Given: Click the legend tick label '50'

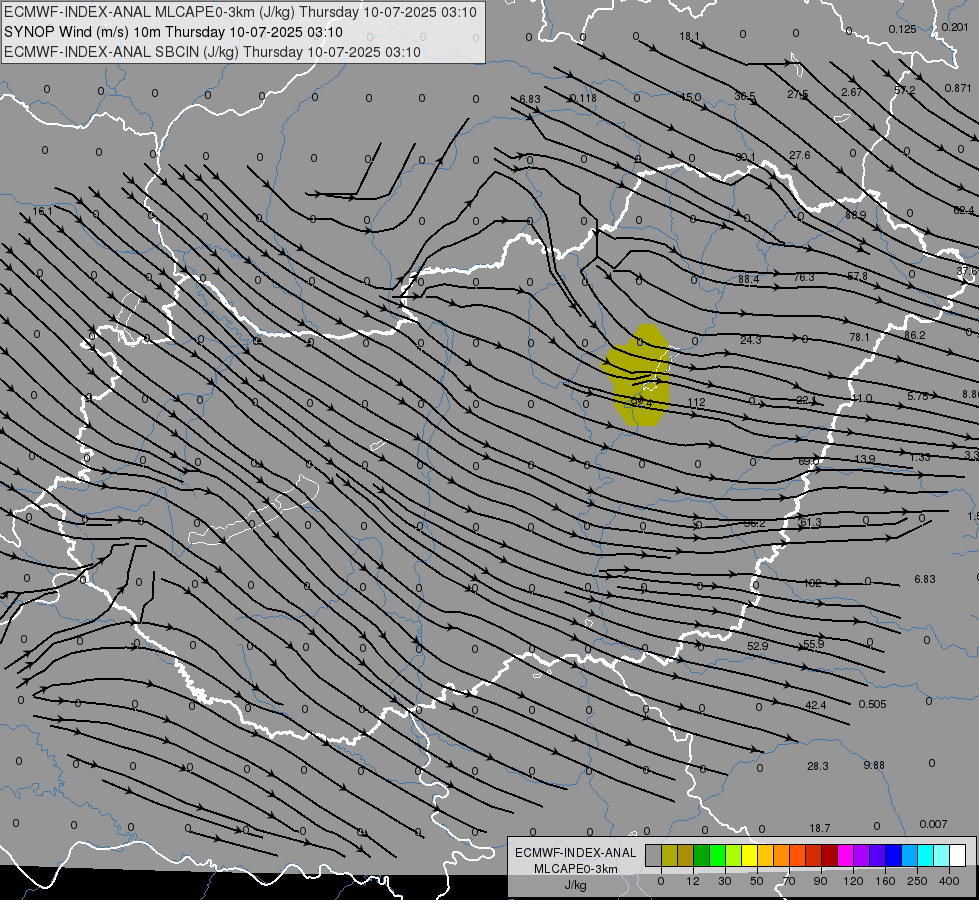Looking at the screenshot, I should tap(757, 881).
